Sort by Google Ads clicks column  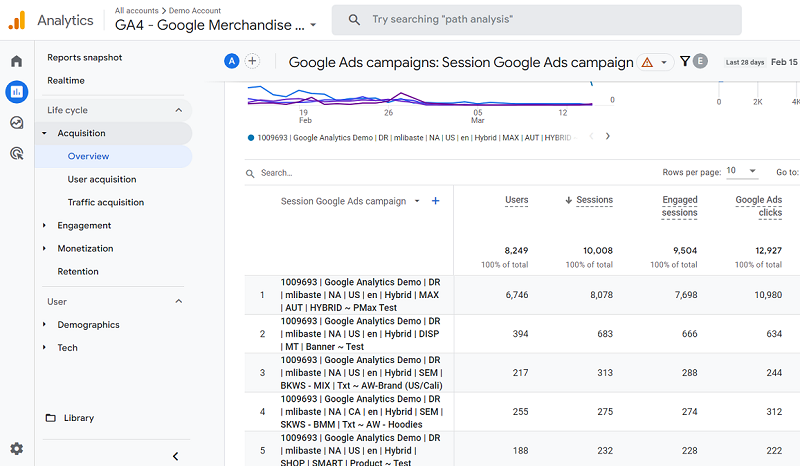tap(759, 206)
